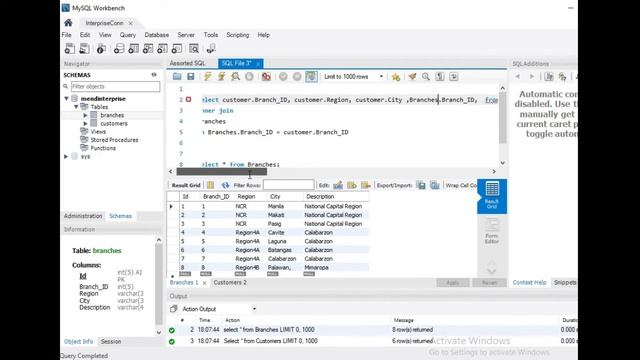Edit current row icon in result toolbar

(338, 185)
